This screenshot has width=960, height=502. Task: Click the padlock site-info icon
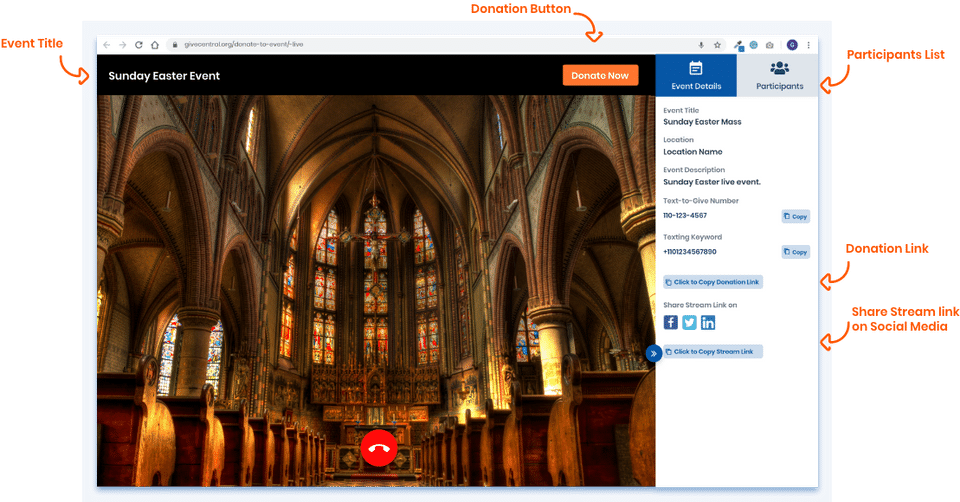(174, 45)
